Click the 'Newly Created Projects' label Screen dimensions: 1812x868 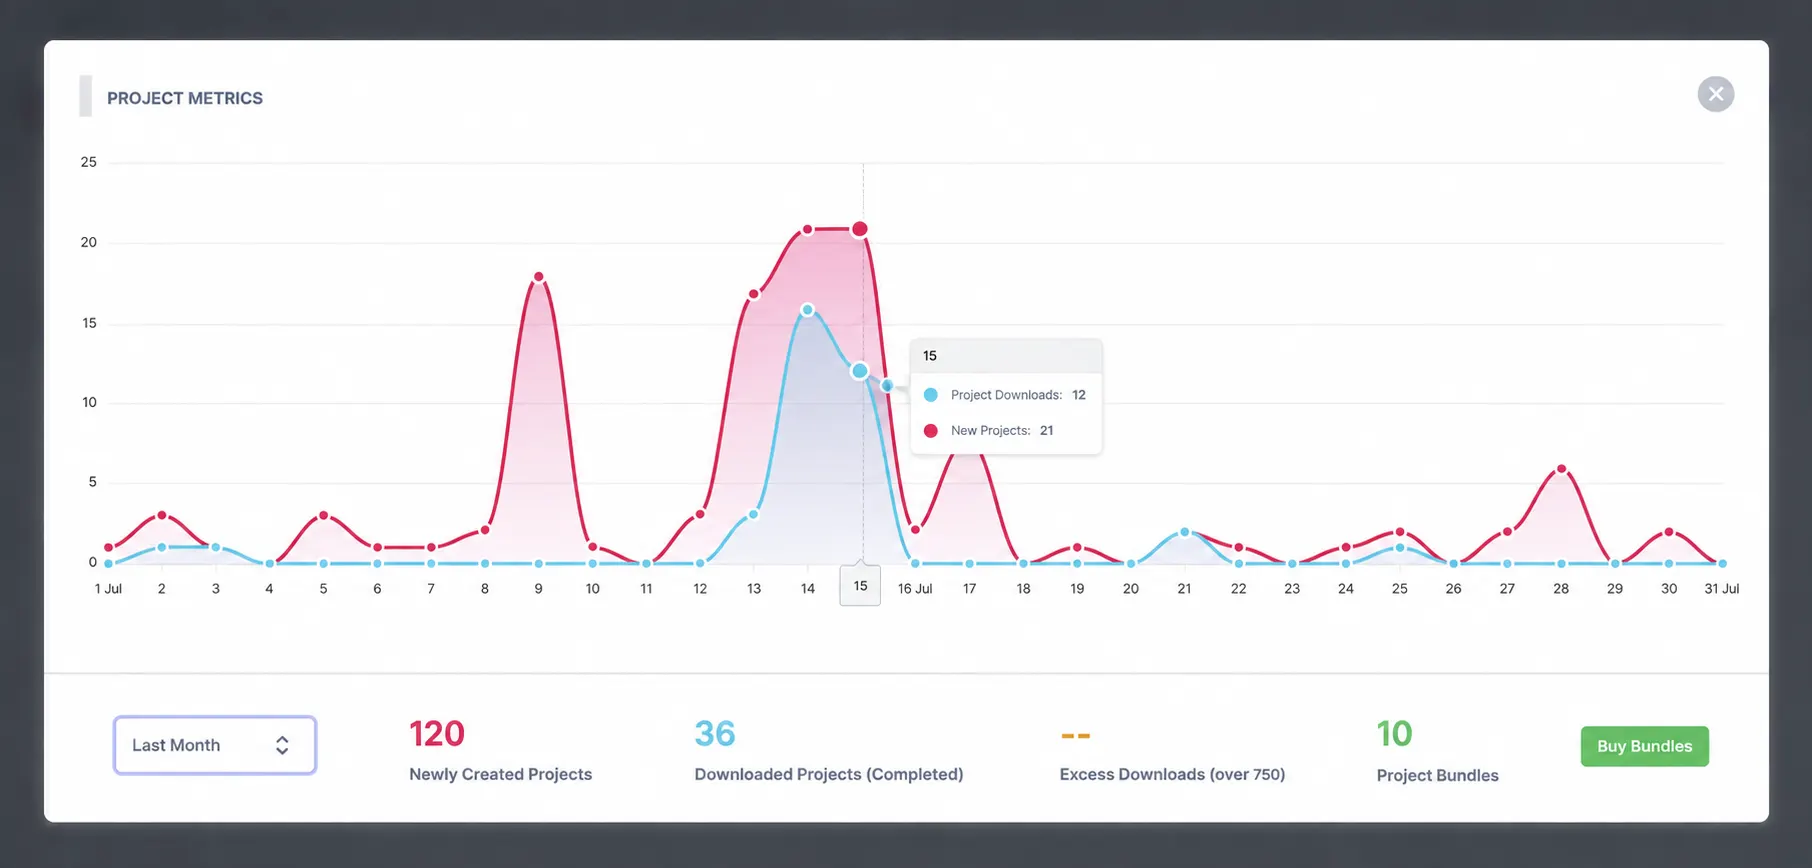500,774
